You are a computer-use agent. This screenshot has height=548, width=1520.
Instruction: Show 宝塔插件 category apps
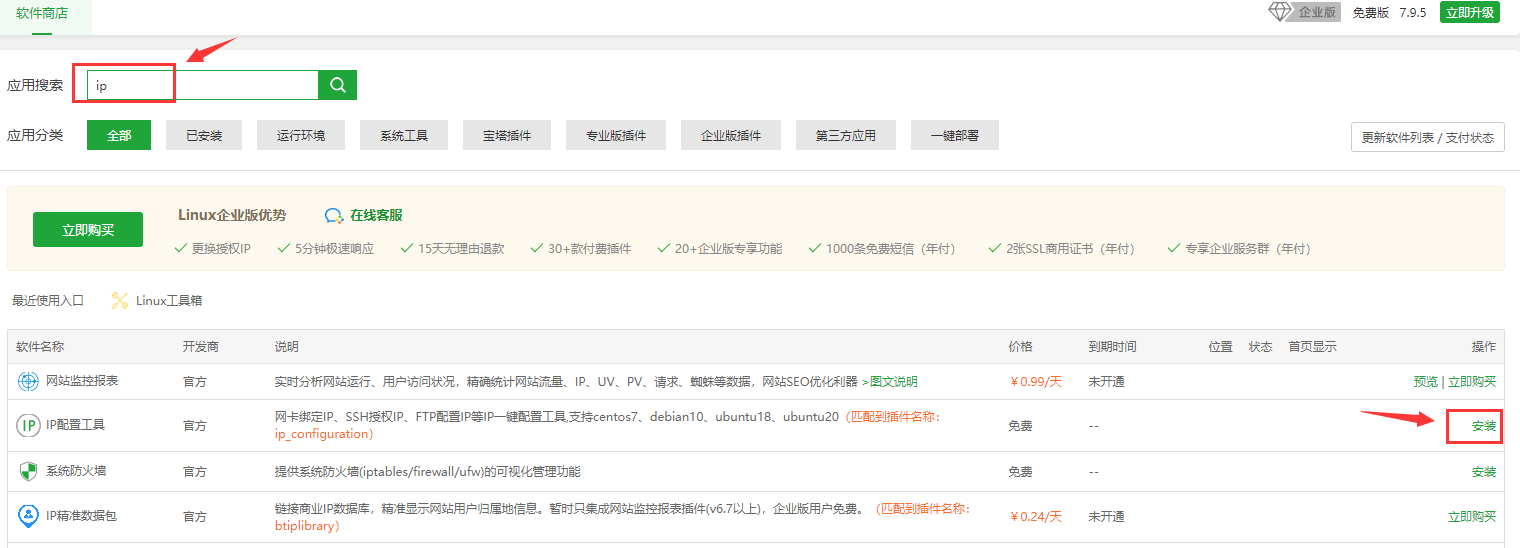click(507, 135)
